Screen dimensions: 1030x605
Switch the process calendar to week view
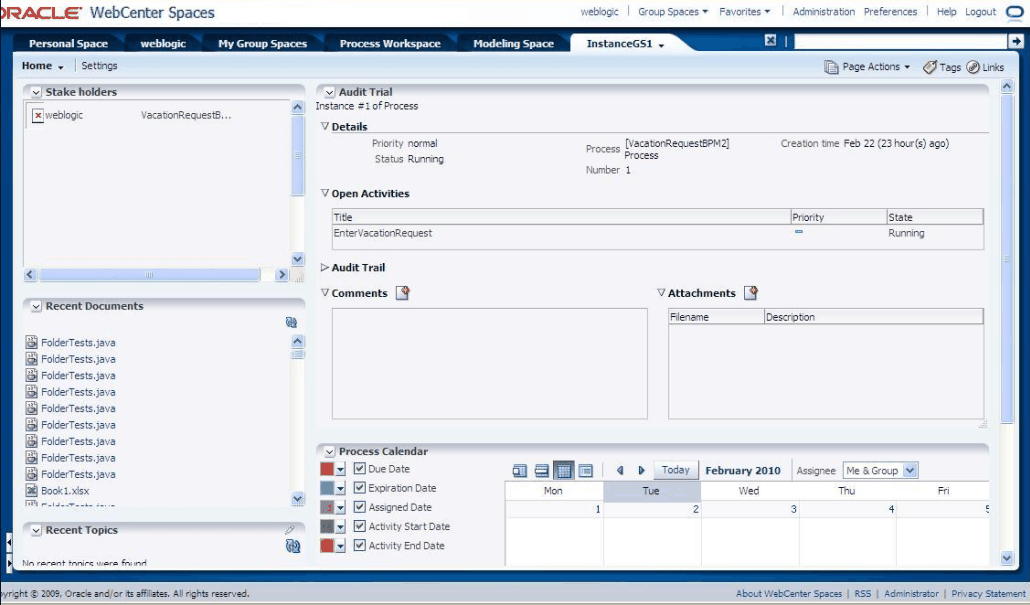542,470
